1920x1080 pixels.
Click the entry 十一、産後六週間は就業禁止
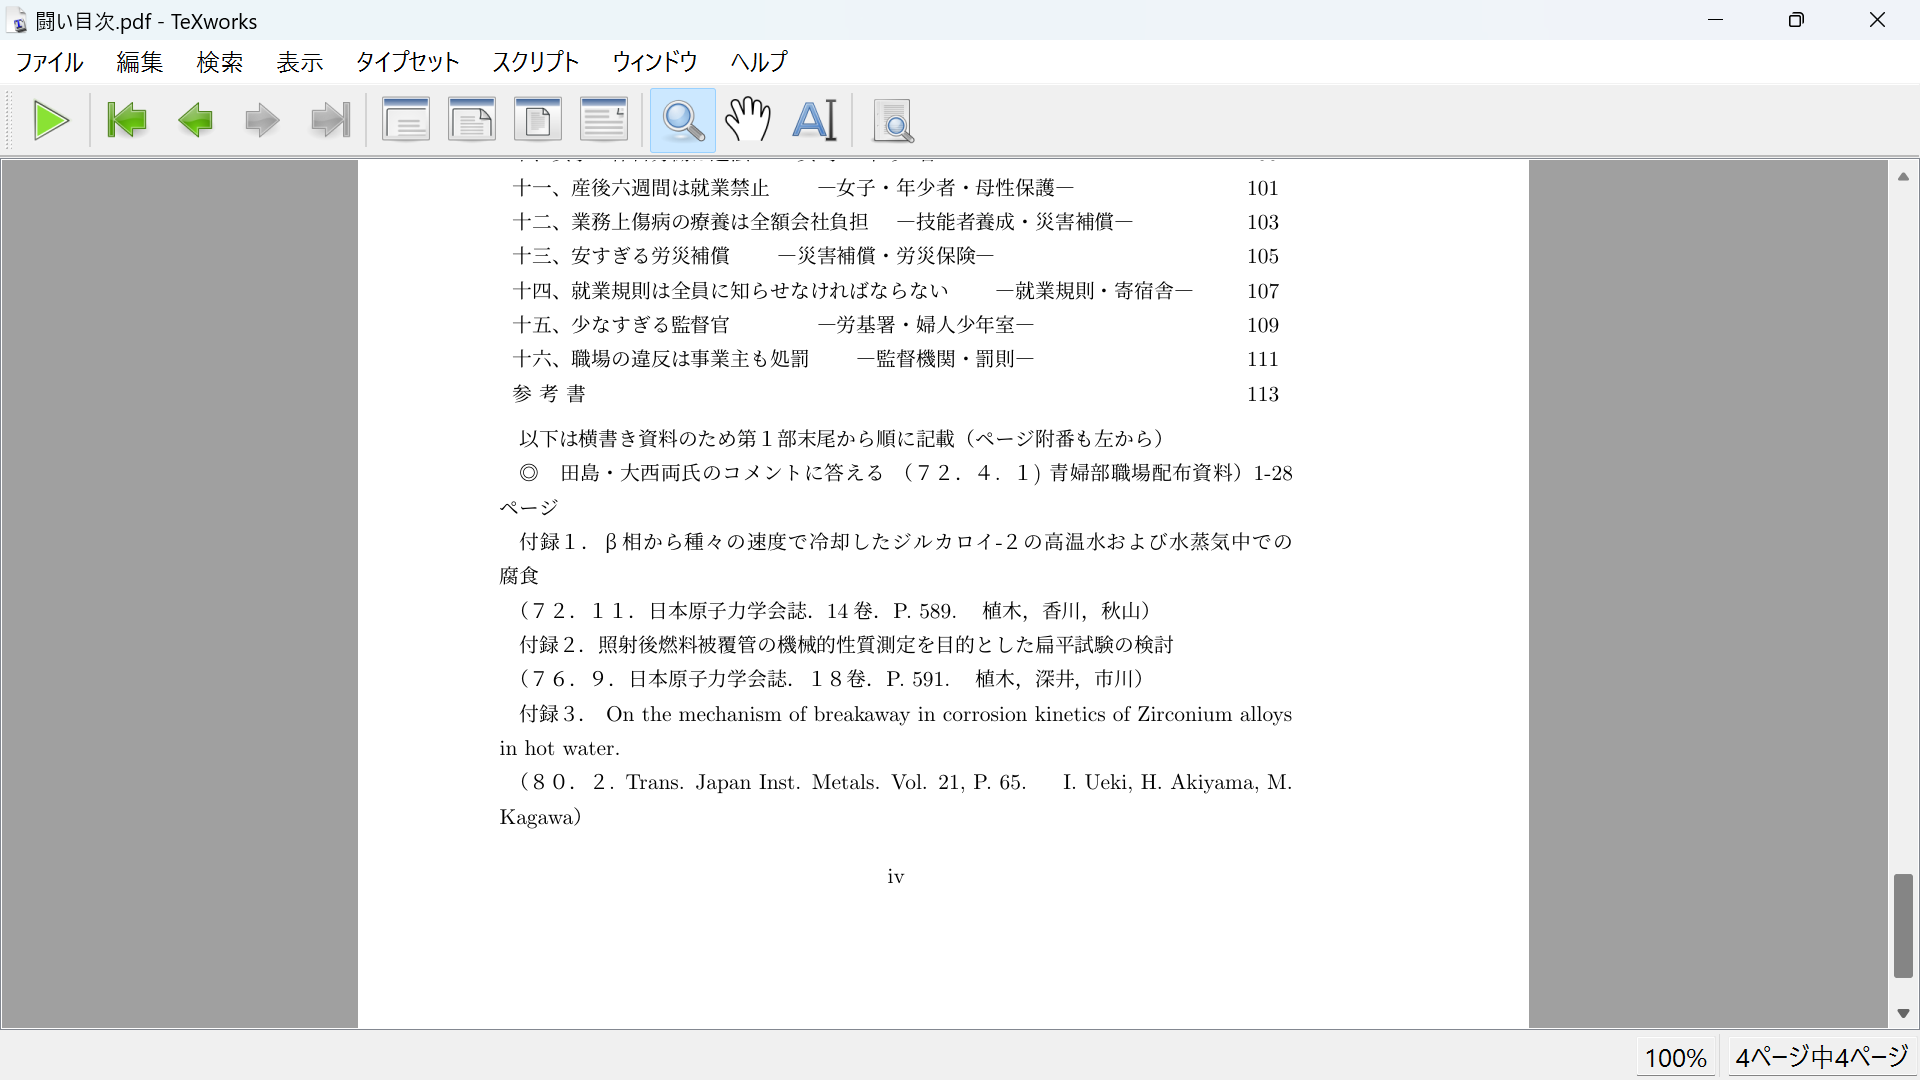pos(641,188)
